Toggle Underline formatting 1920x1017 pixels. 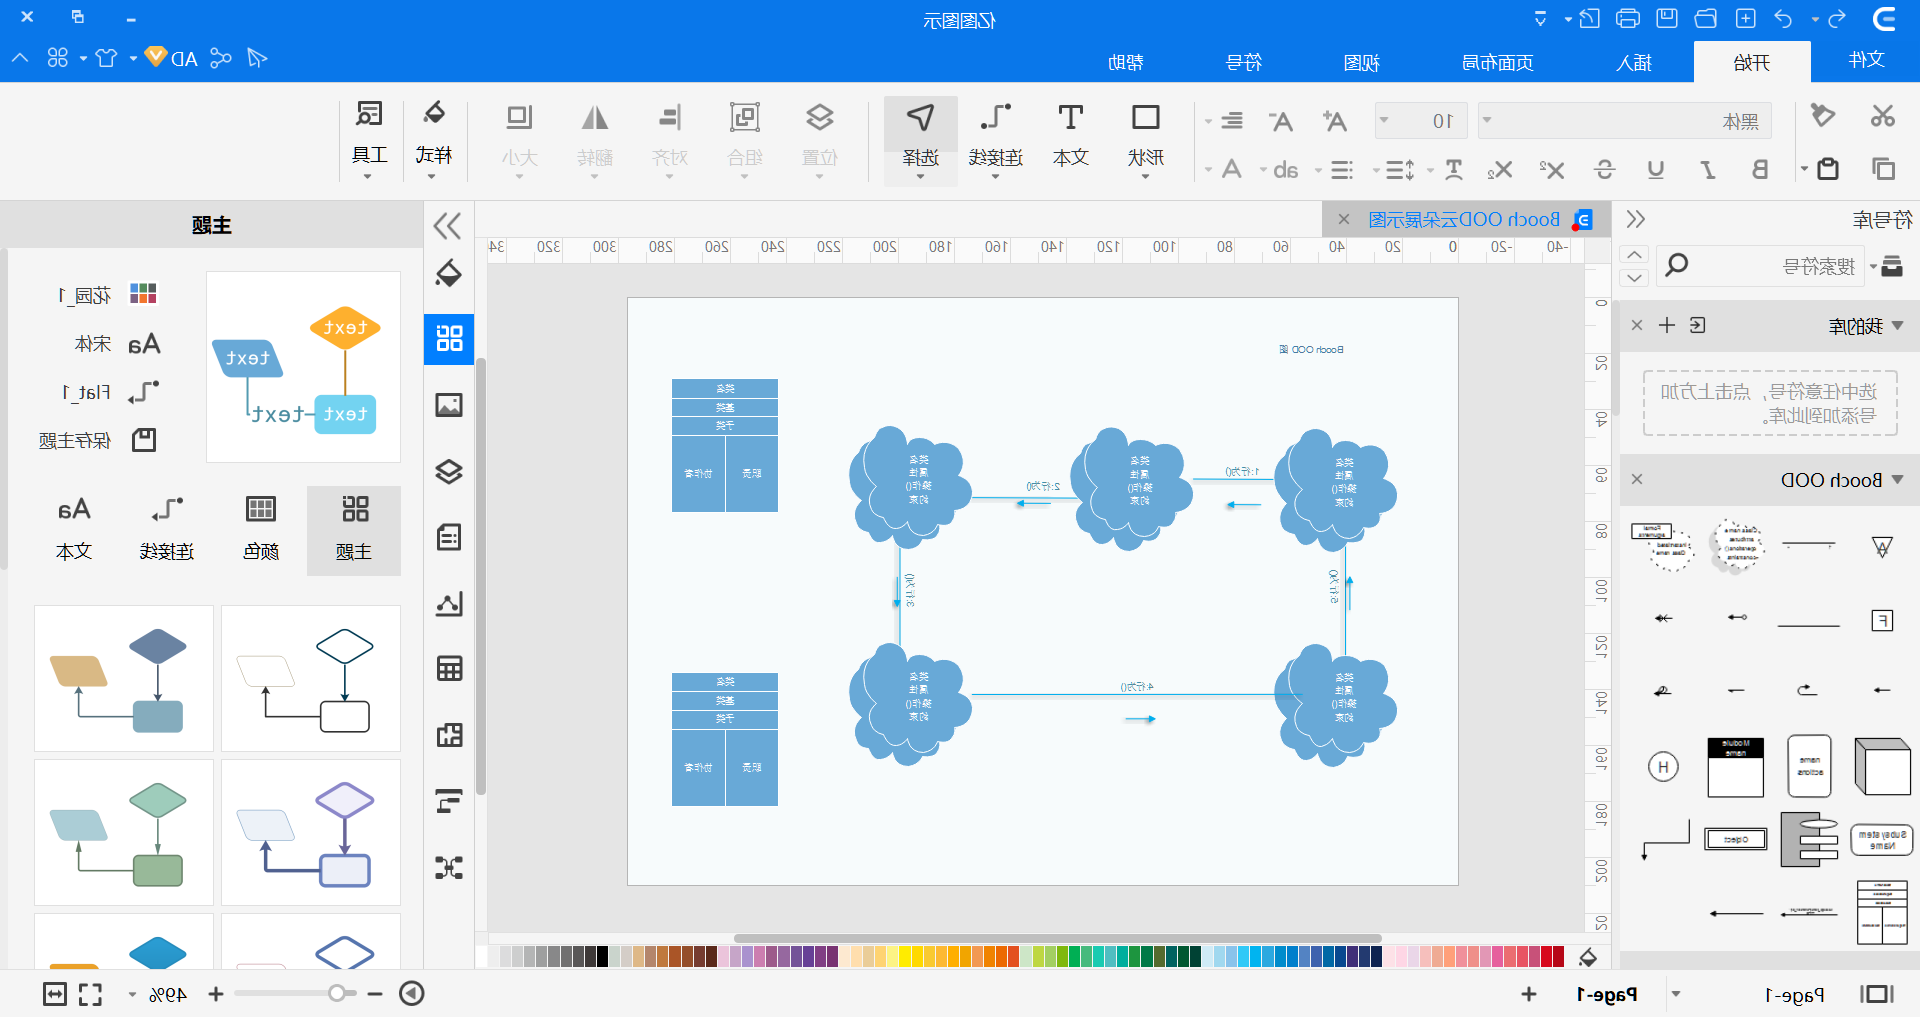click(1656, 169)
